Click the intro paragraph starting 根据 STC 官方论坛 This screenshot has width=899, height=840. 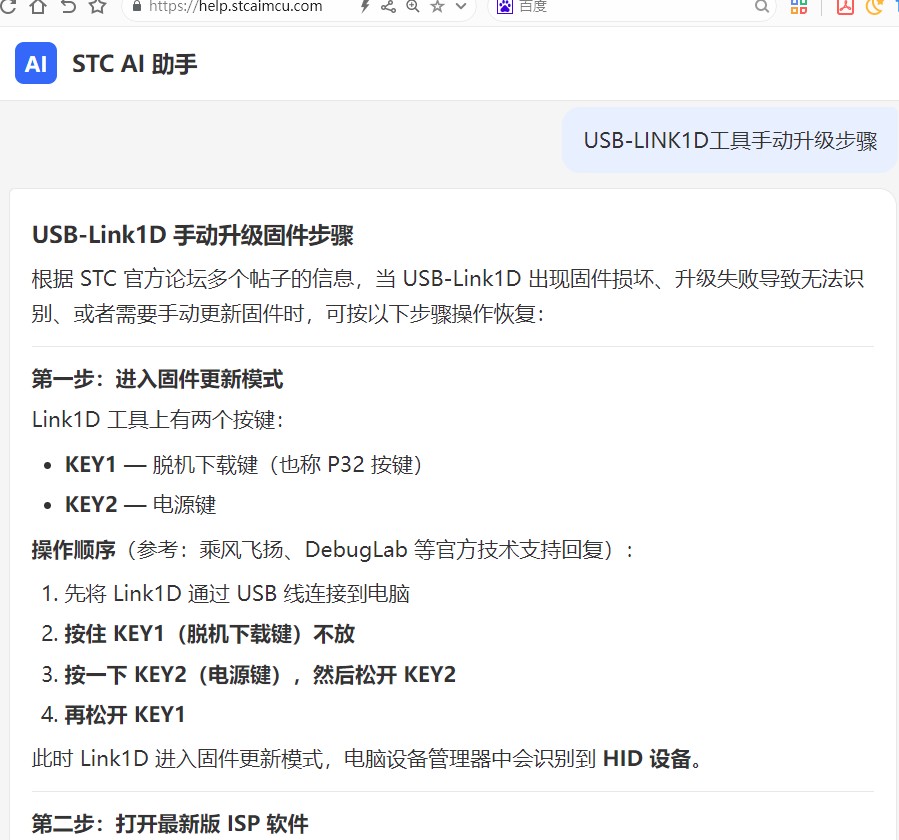tap(448, 296)
